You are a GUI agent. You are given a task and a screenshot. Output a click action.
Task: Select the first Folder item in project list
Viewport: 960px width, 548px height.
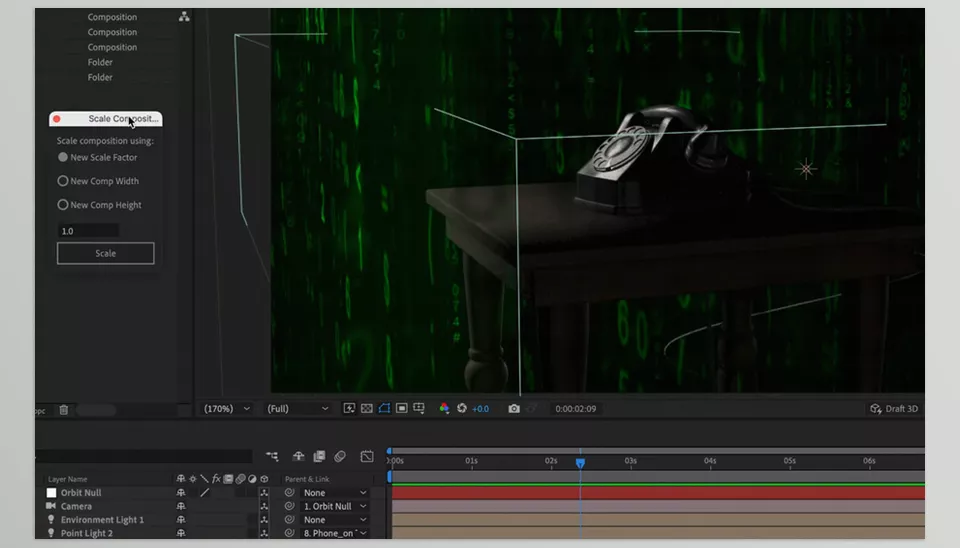coord(100,62)
